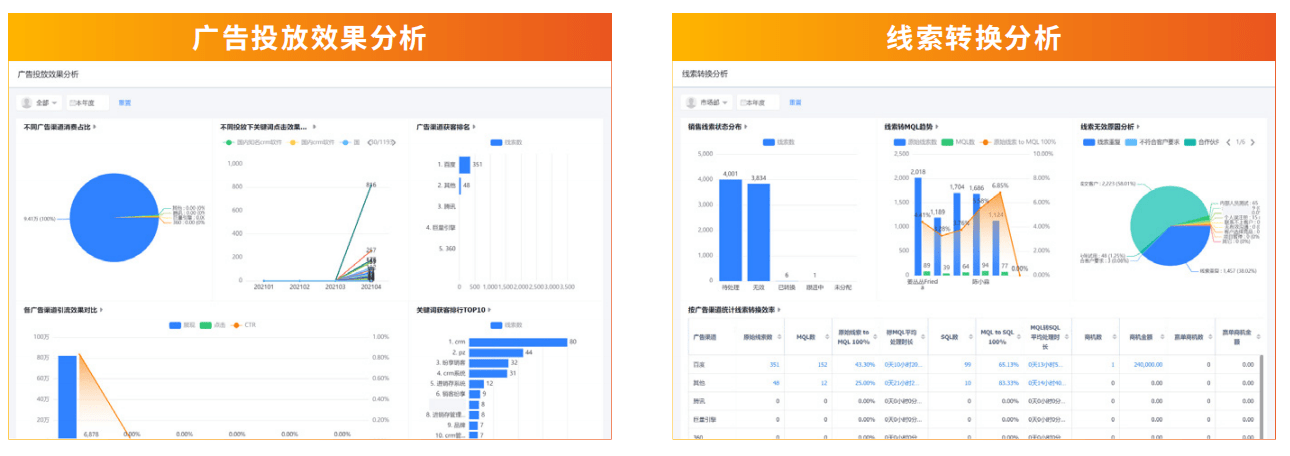Click 重置 link in 广告投放效果分析 dashboard
The width and height of the screenshot is (1290, 456).
(x=125, y=103)
